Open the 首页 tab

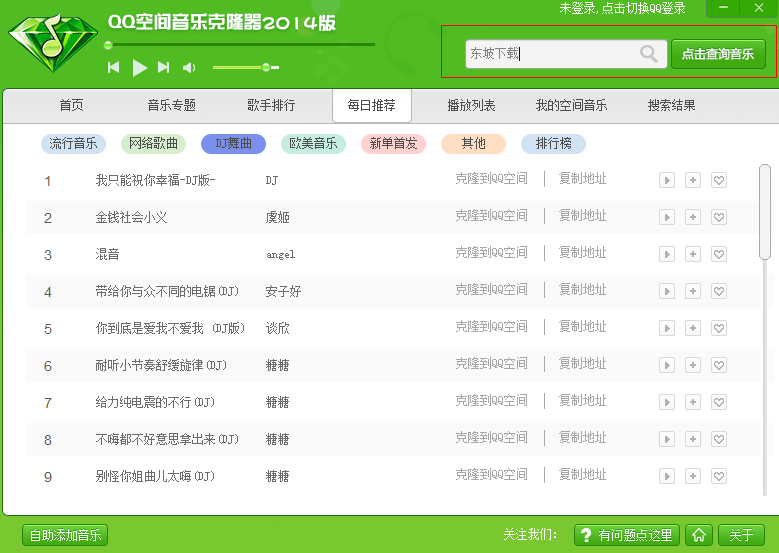click(72, 105)
